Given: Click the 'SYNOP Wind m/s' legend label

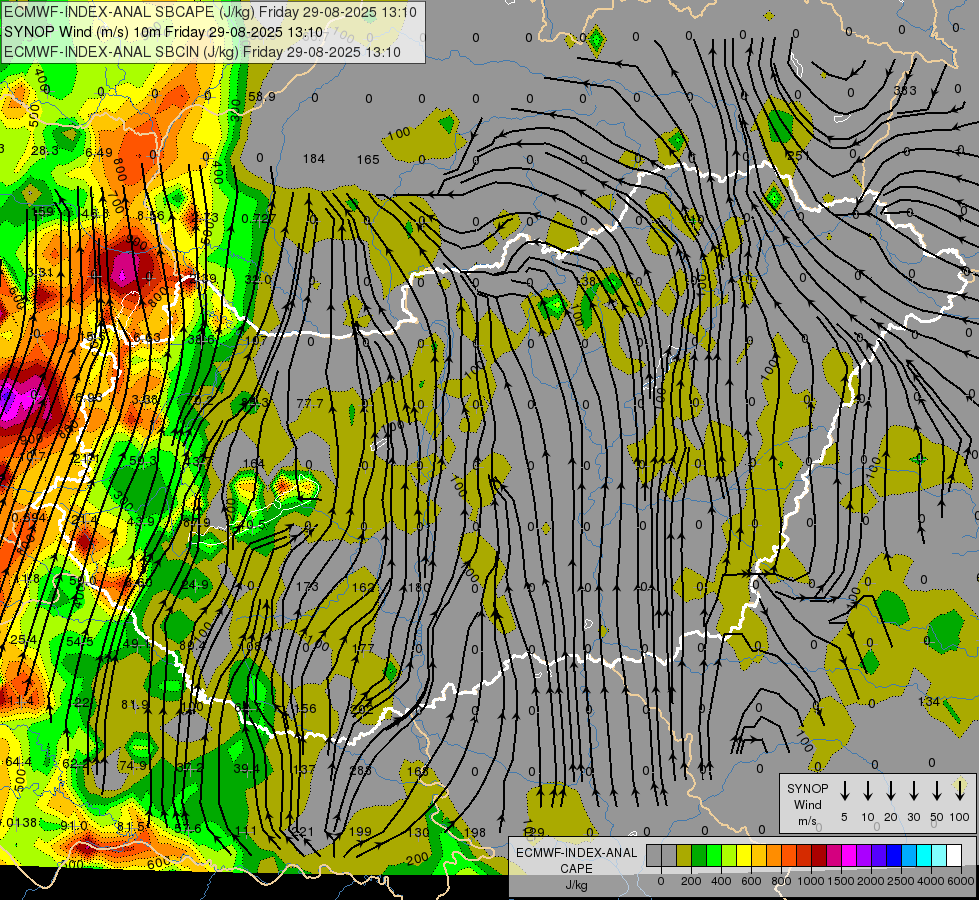Looking at the screenshot, I should click(807, 804).
